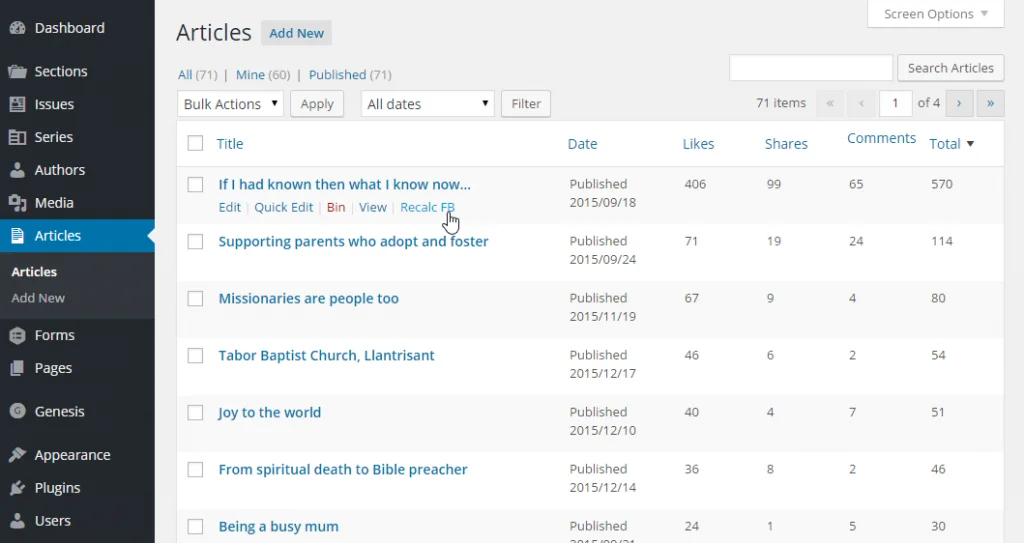1024x543 pixels.
Task: Click the search articles text field
Action: click(x=811, y=68)
